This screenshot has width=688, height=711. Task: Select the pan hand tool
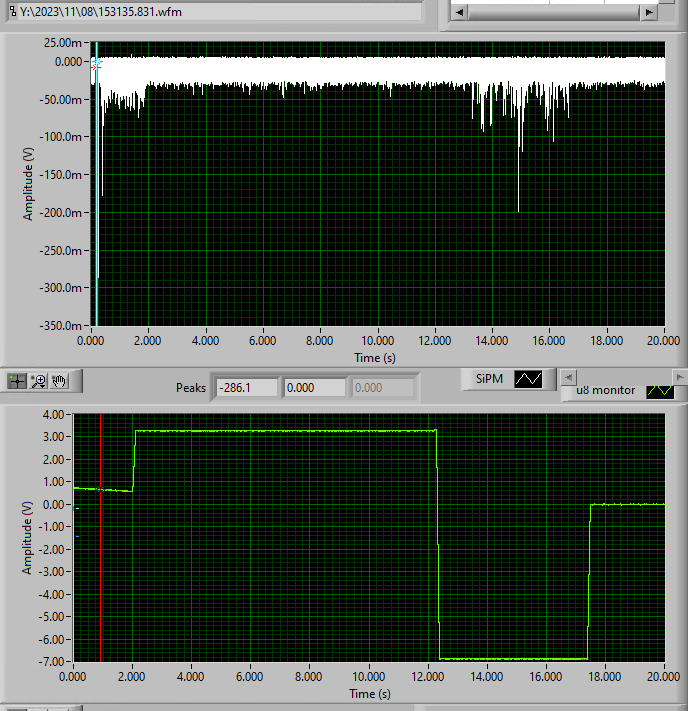(x=59, y=381)
